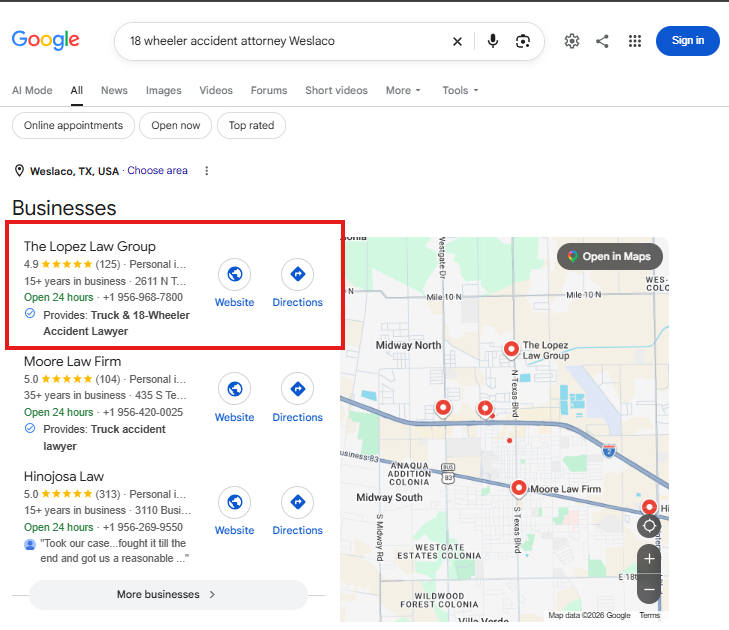Click the map Terms link

[x=649, y=615]
